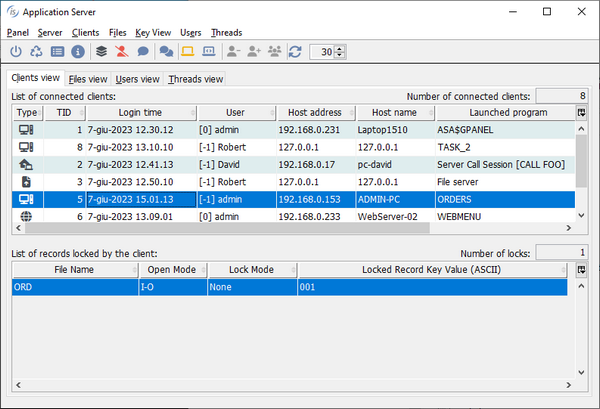Click the double chat bubbles icon
Viewport: 600px width, 409px height.
pyautogui.click(x=166, y=51)
